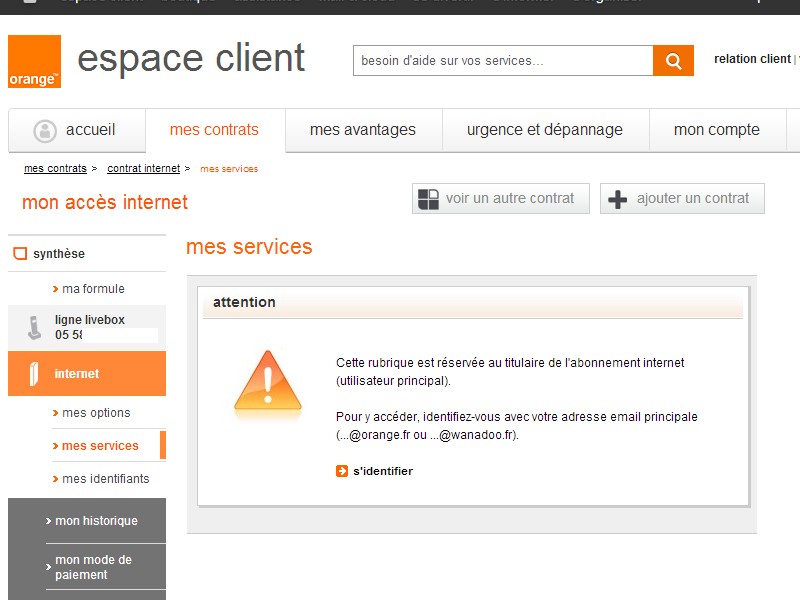
Task: Open mes services sidebar link
Action: [x=101, y=446]
